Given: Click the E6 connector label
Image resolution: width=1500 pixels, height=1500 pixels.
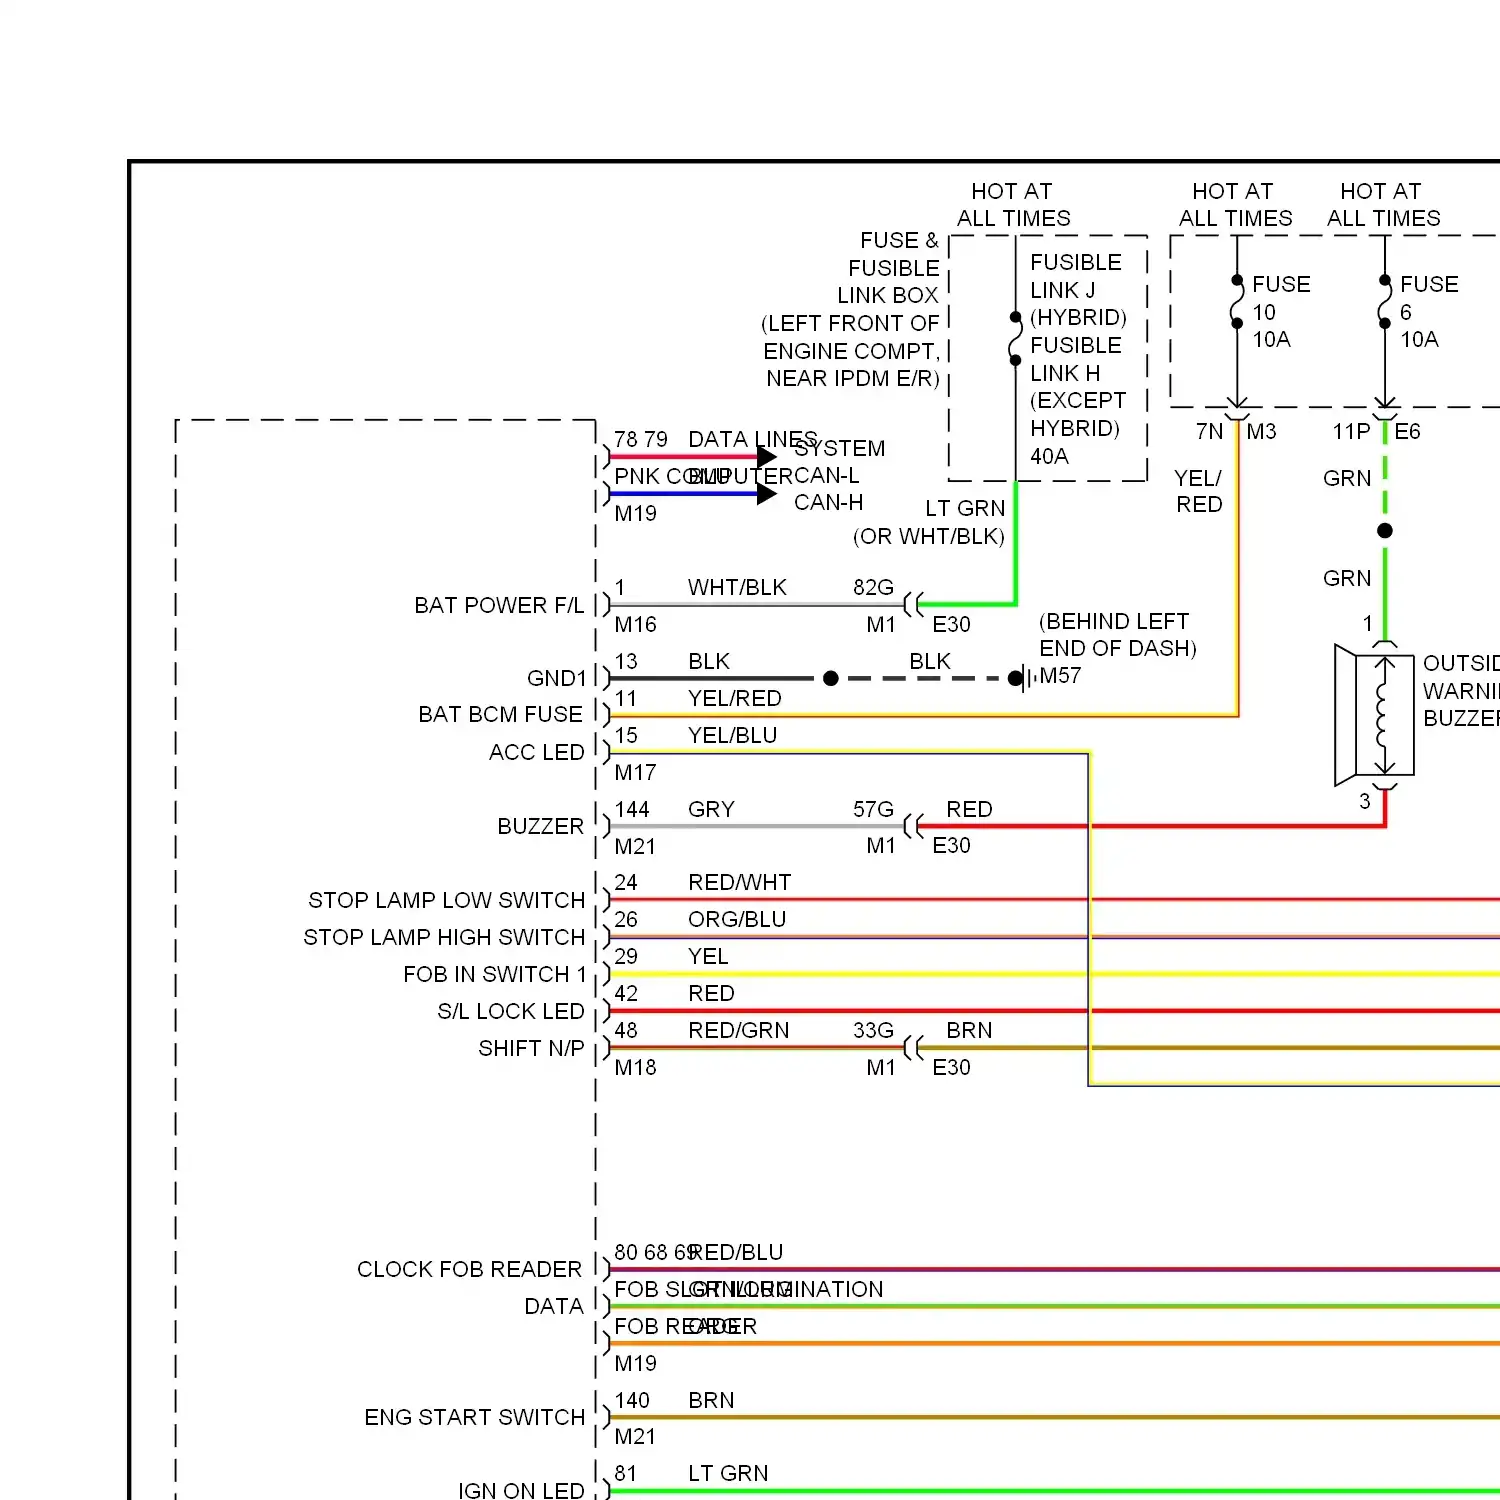Looking at the screenshot, I should point(1407,431).
